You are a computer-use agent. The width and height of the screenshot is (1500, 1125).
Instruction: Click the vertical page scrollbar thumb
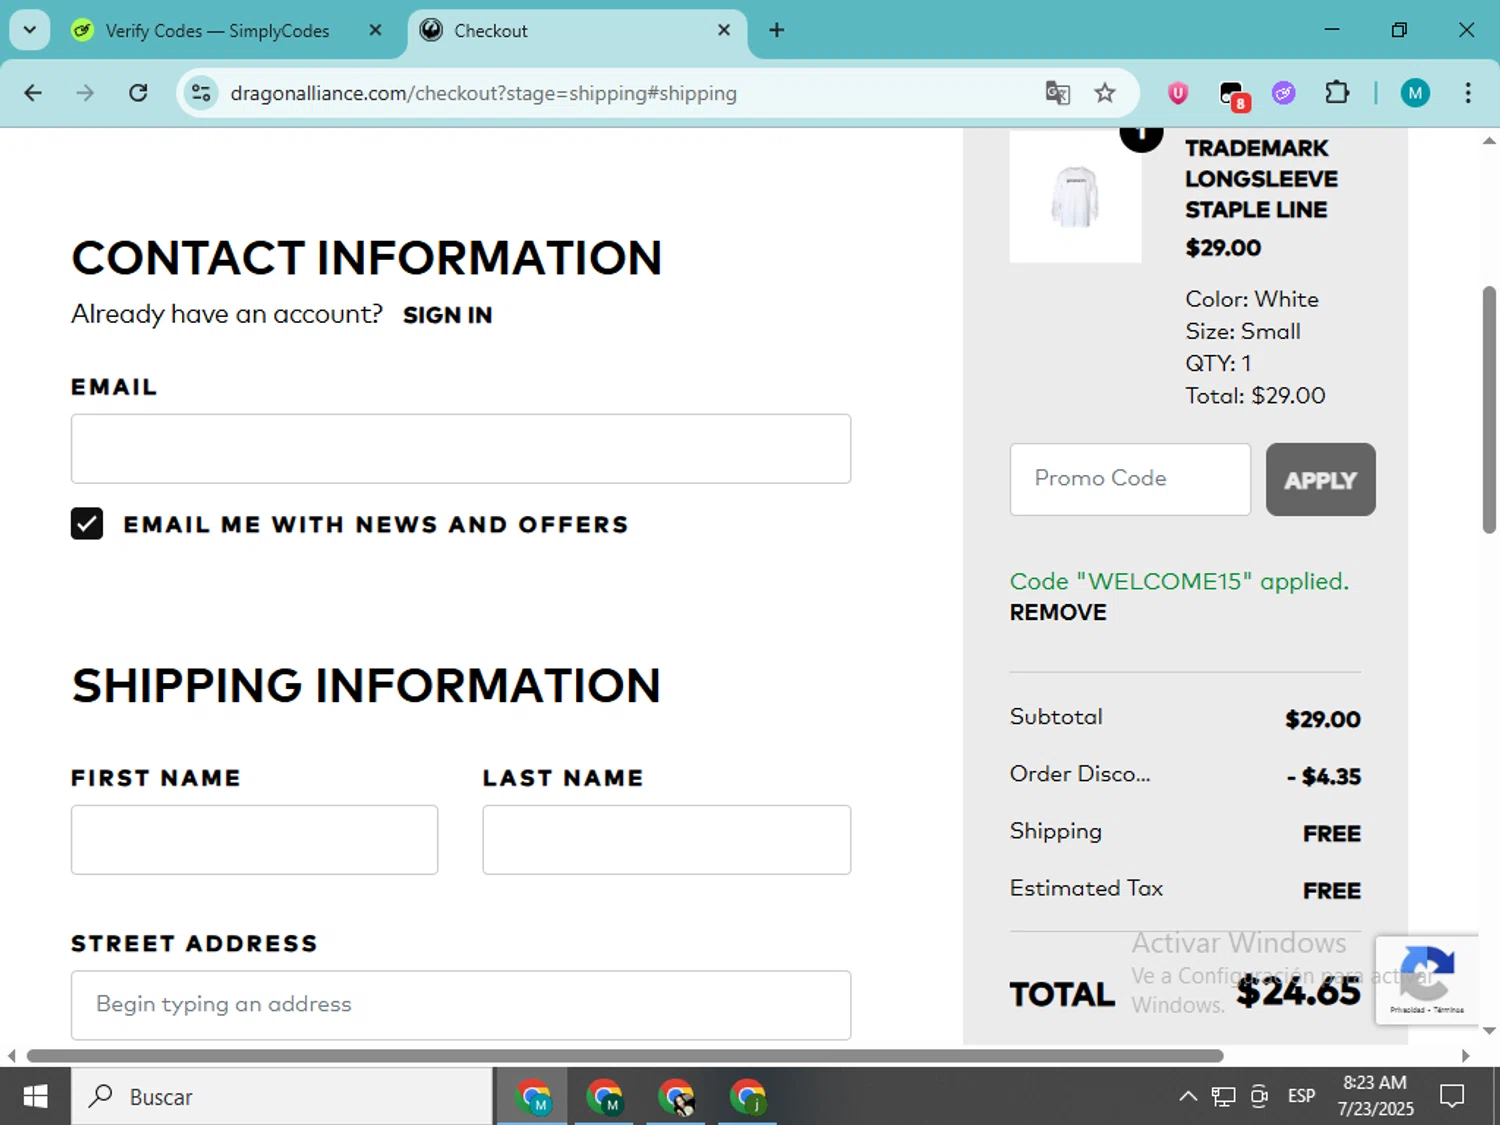click(x=1489, y=410)
